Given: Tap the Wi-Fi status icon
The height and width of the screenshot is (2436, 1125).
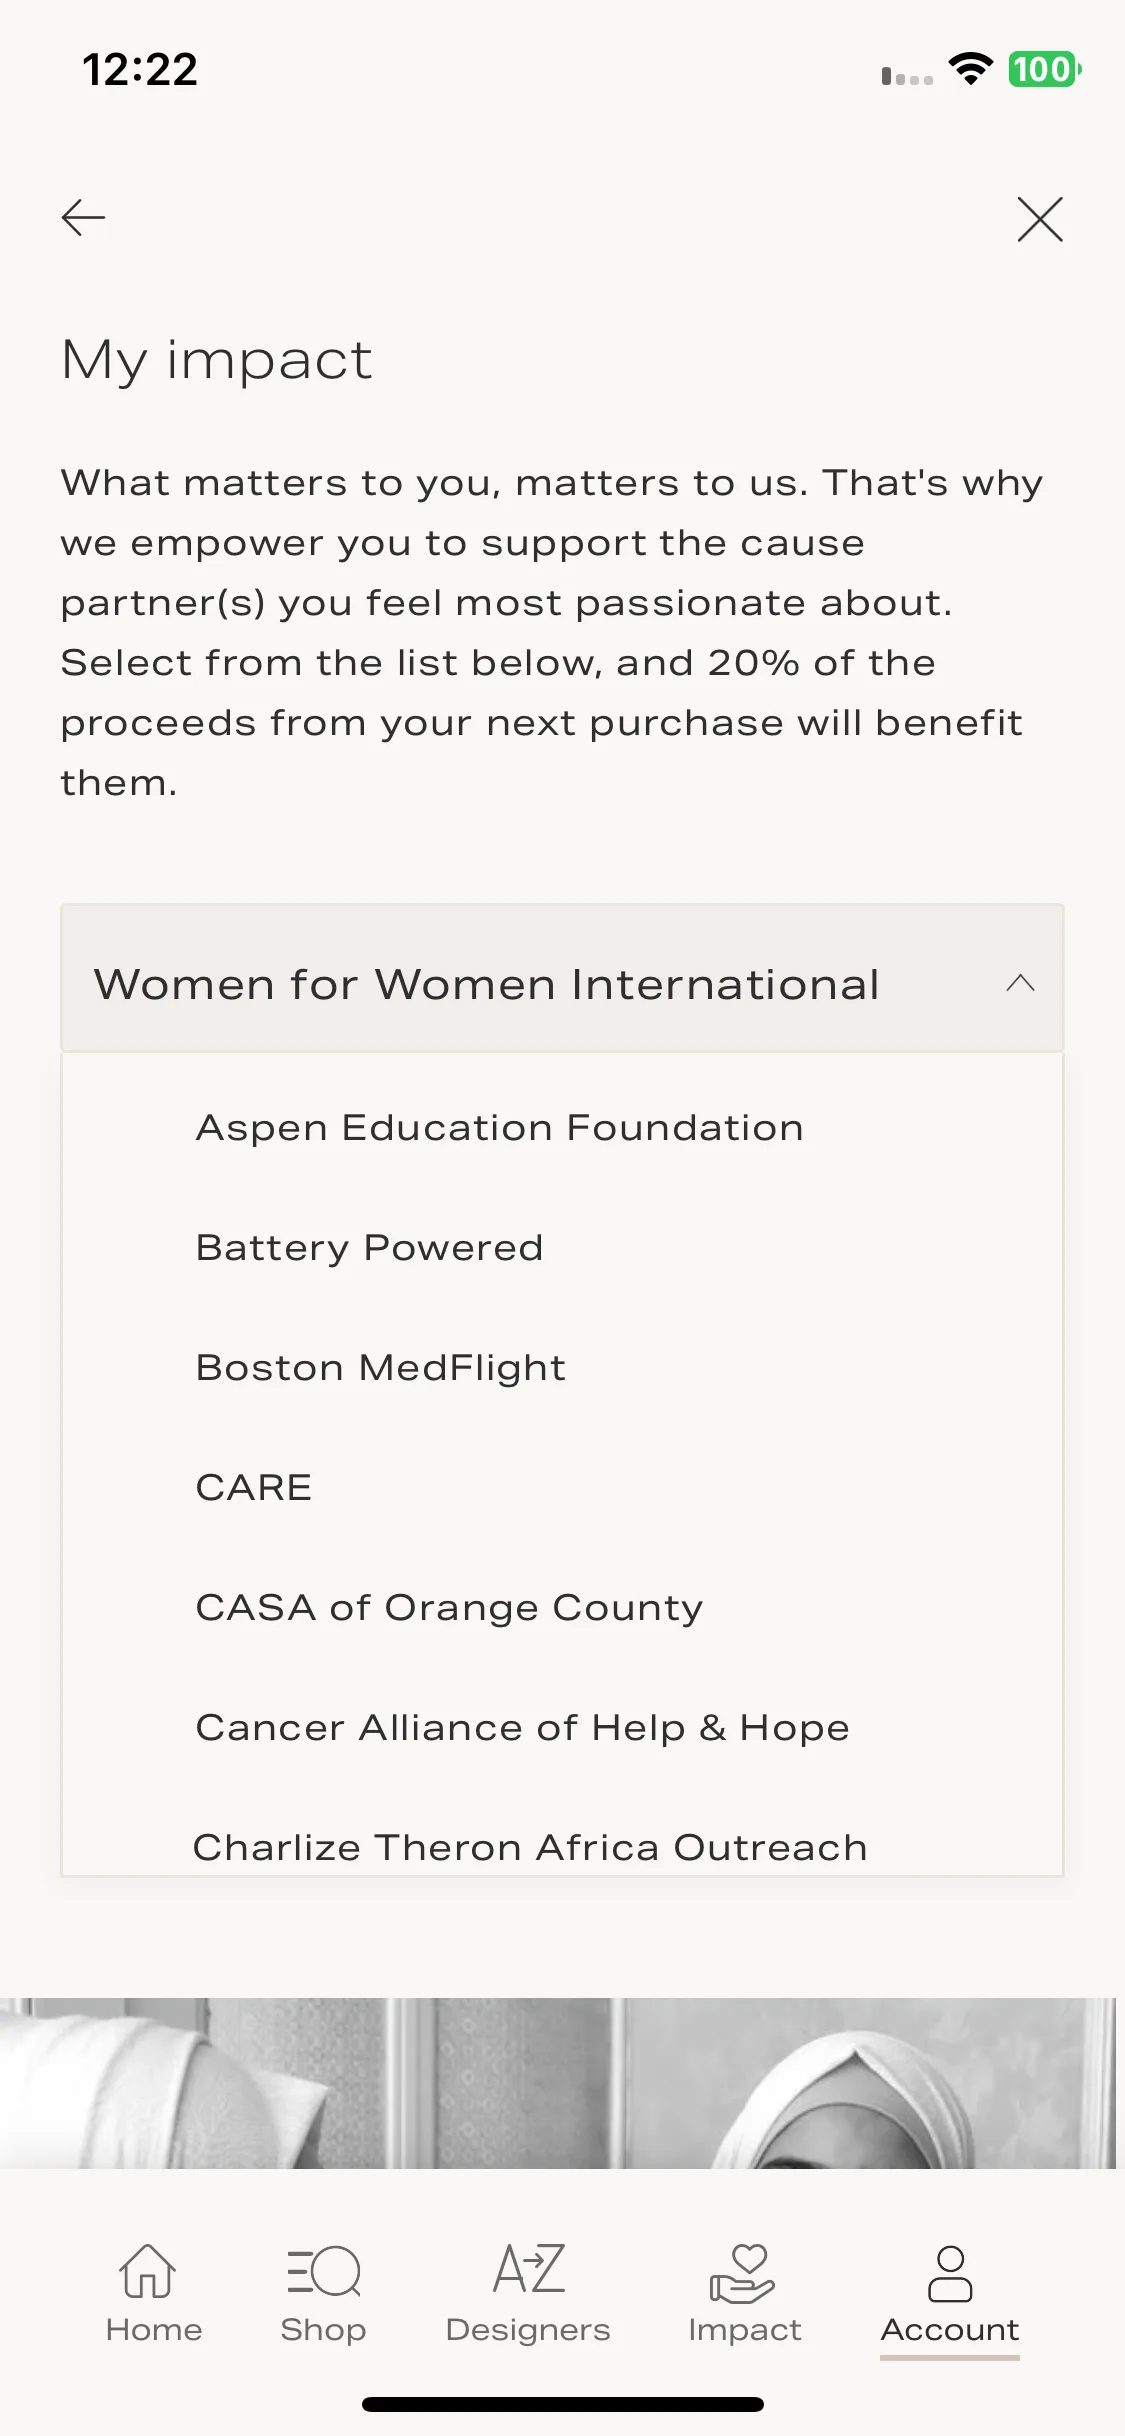Looking at the screenshot, I should point(970,69).
